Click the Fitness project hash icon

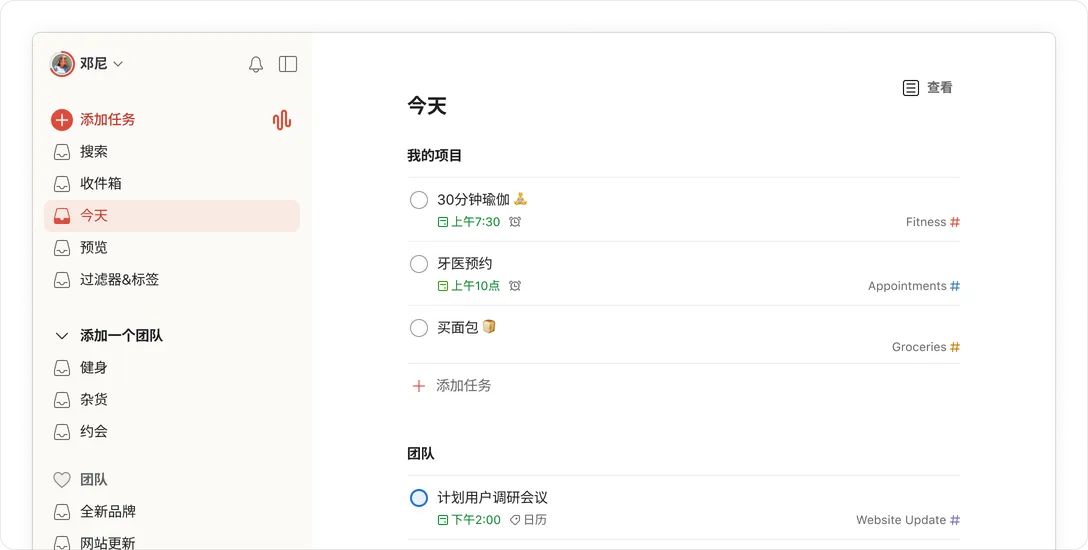click(x=955, y=222)
